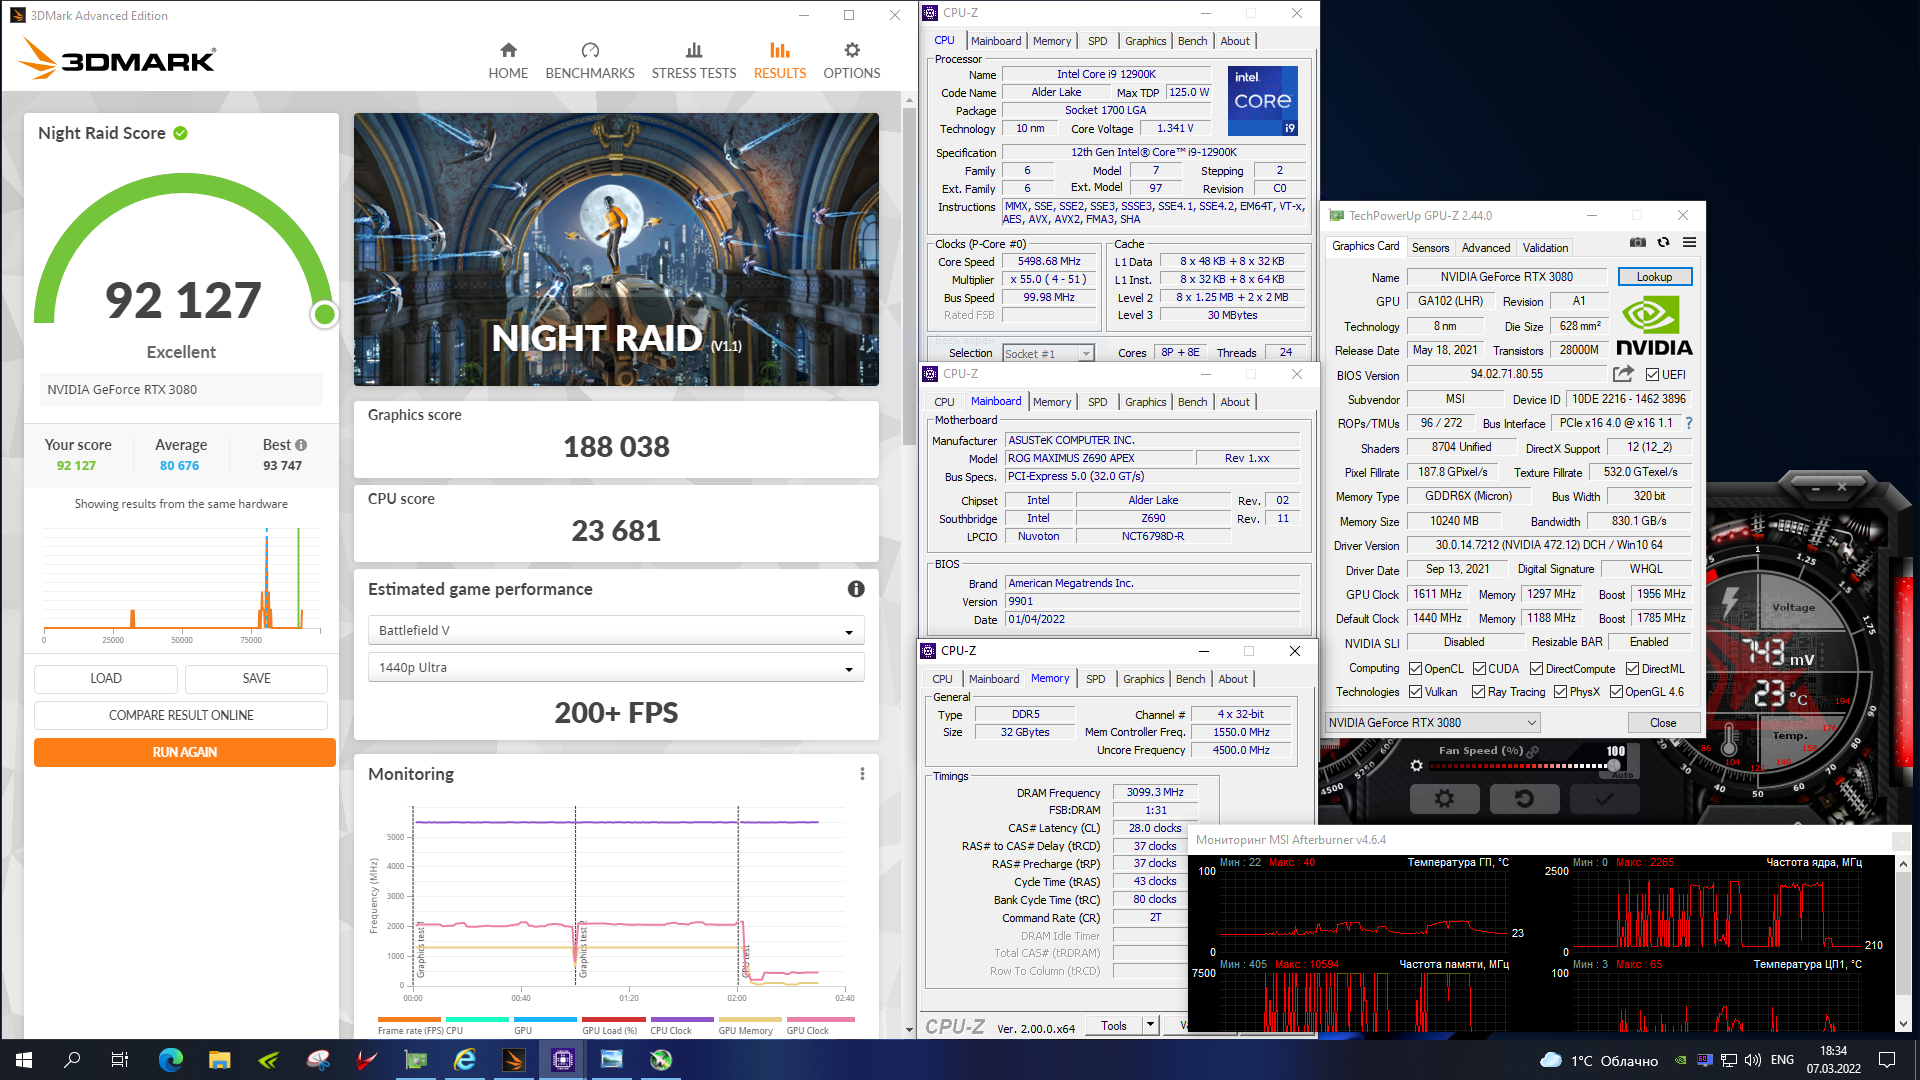The width and height of the screenshot is (1920, 1080).
Task: Click weather widget in taskbar
Action: point(1598,1060)
